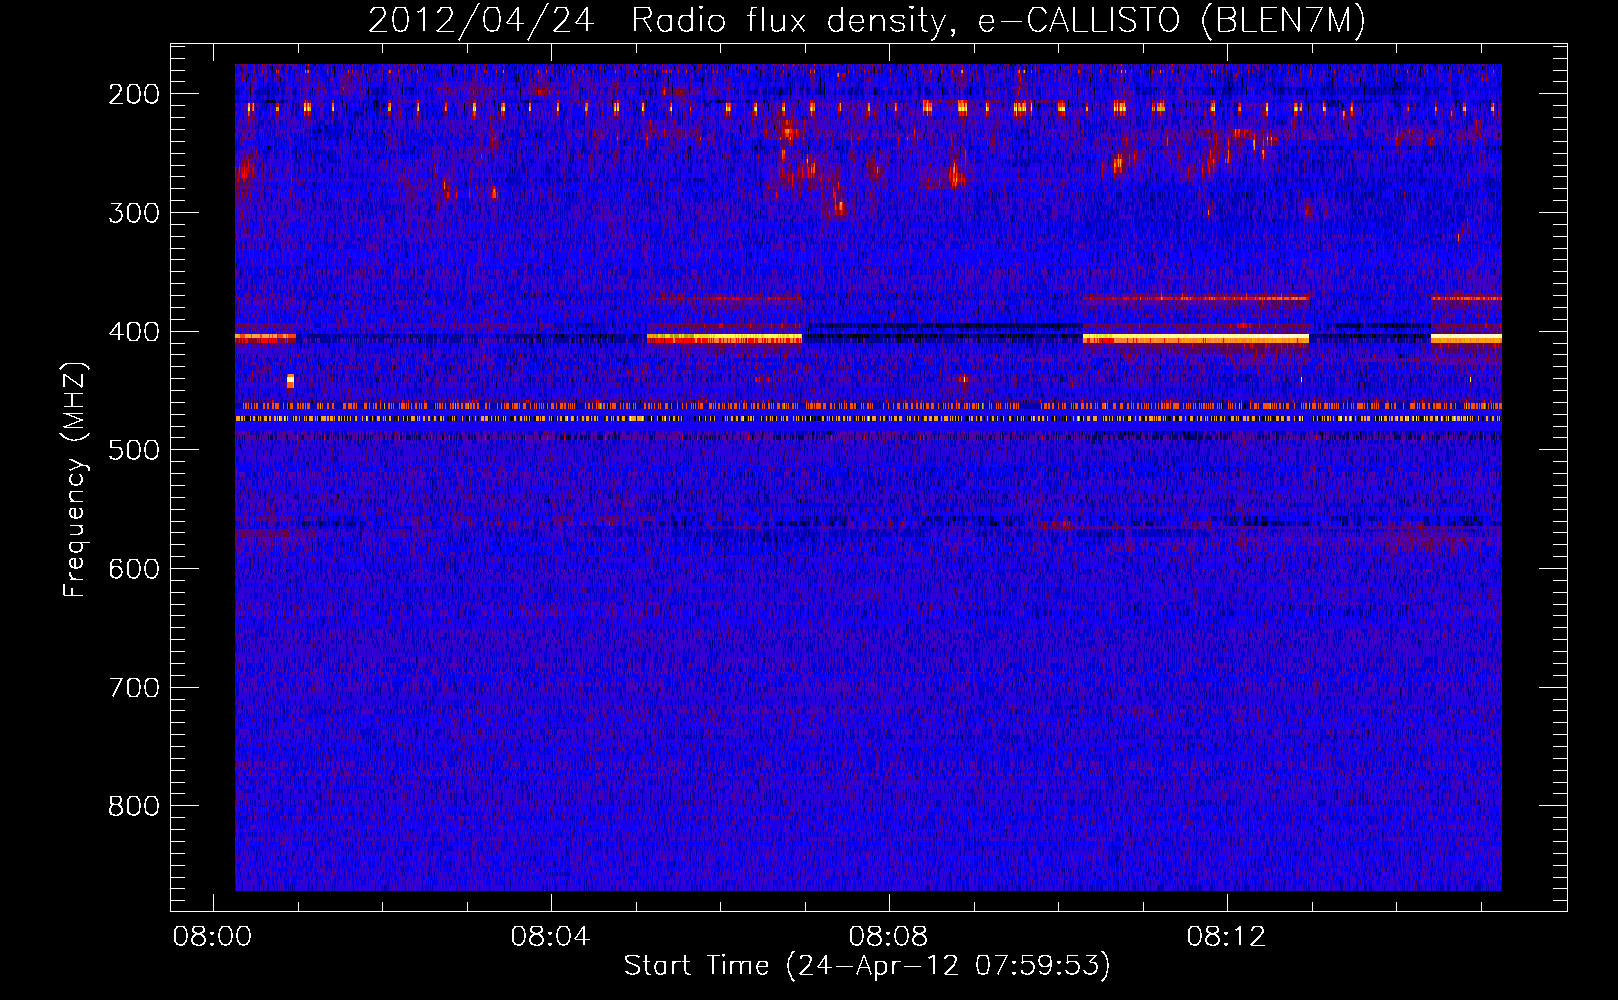Click the "Start Time (24-Apr-12 07:59:53)" label

[x=867, y=966]
